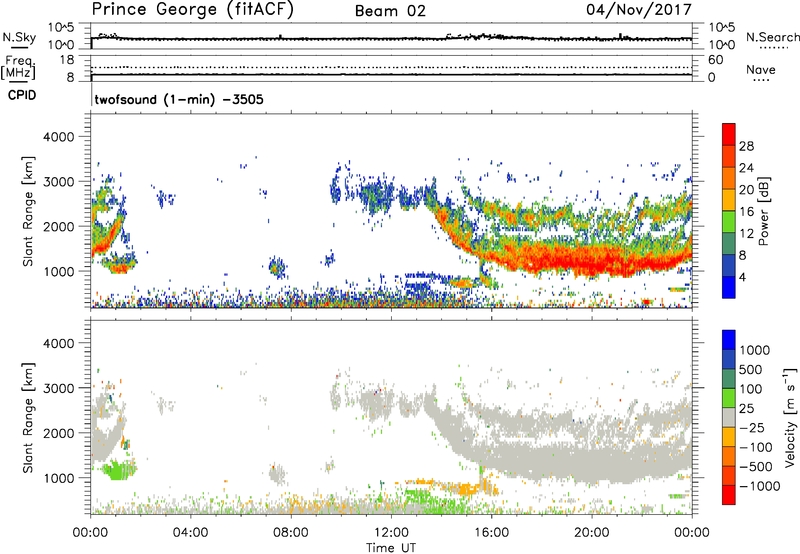Click the title 'Prince George (fitACF)'
The height and width of the screenshot is (554, 800).
tap(192, 10)
